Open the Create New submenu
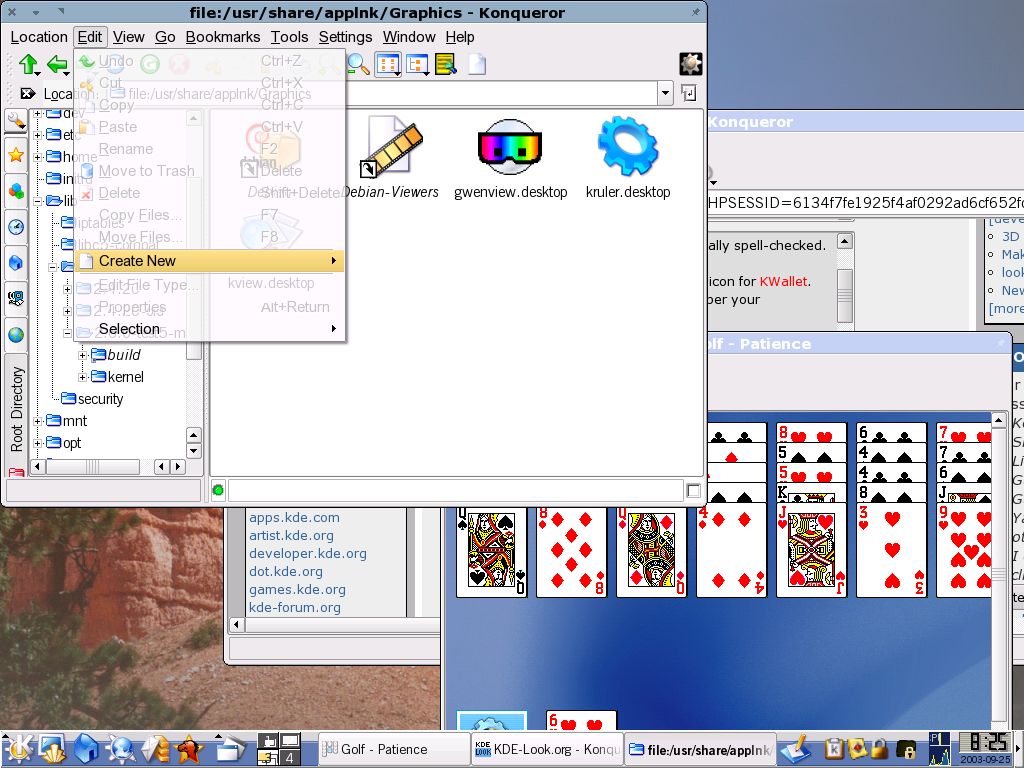The height and width of the screenshot is (768, 1024). 210,261
